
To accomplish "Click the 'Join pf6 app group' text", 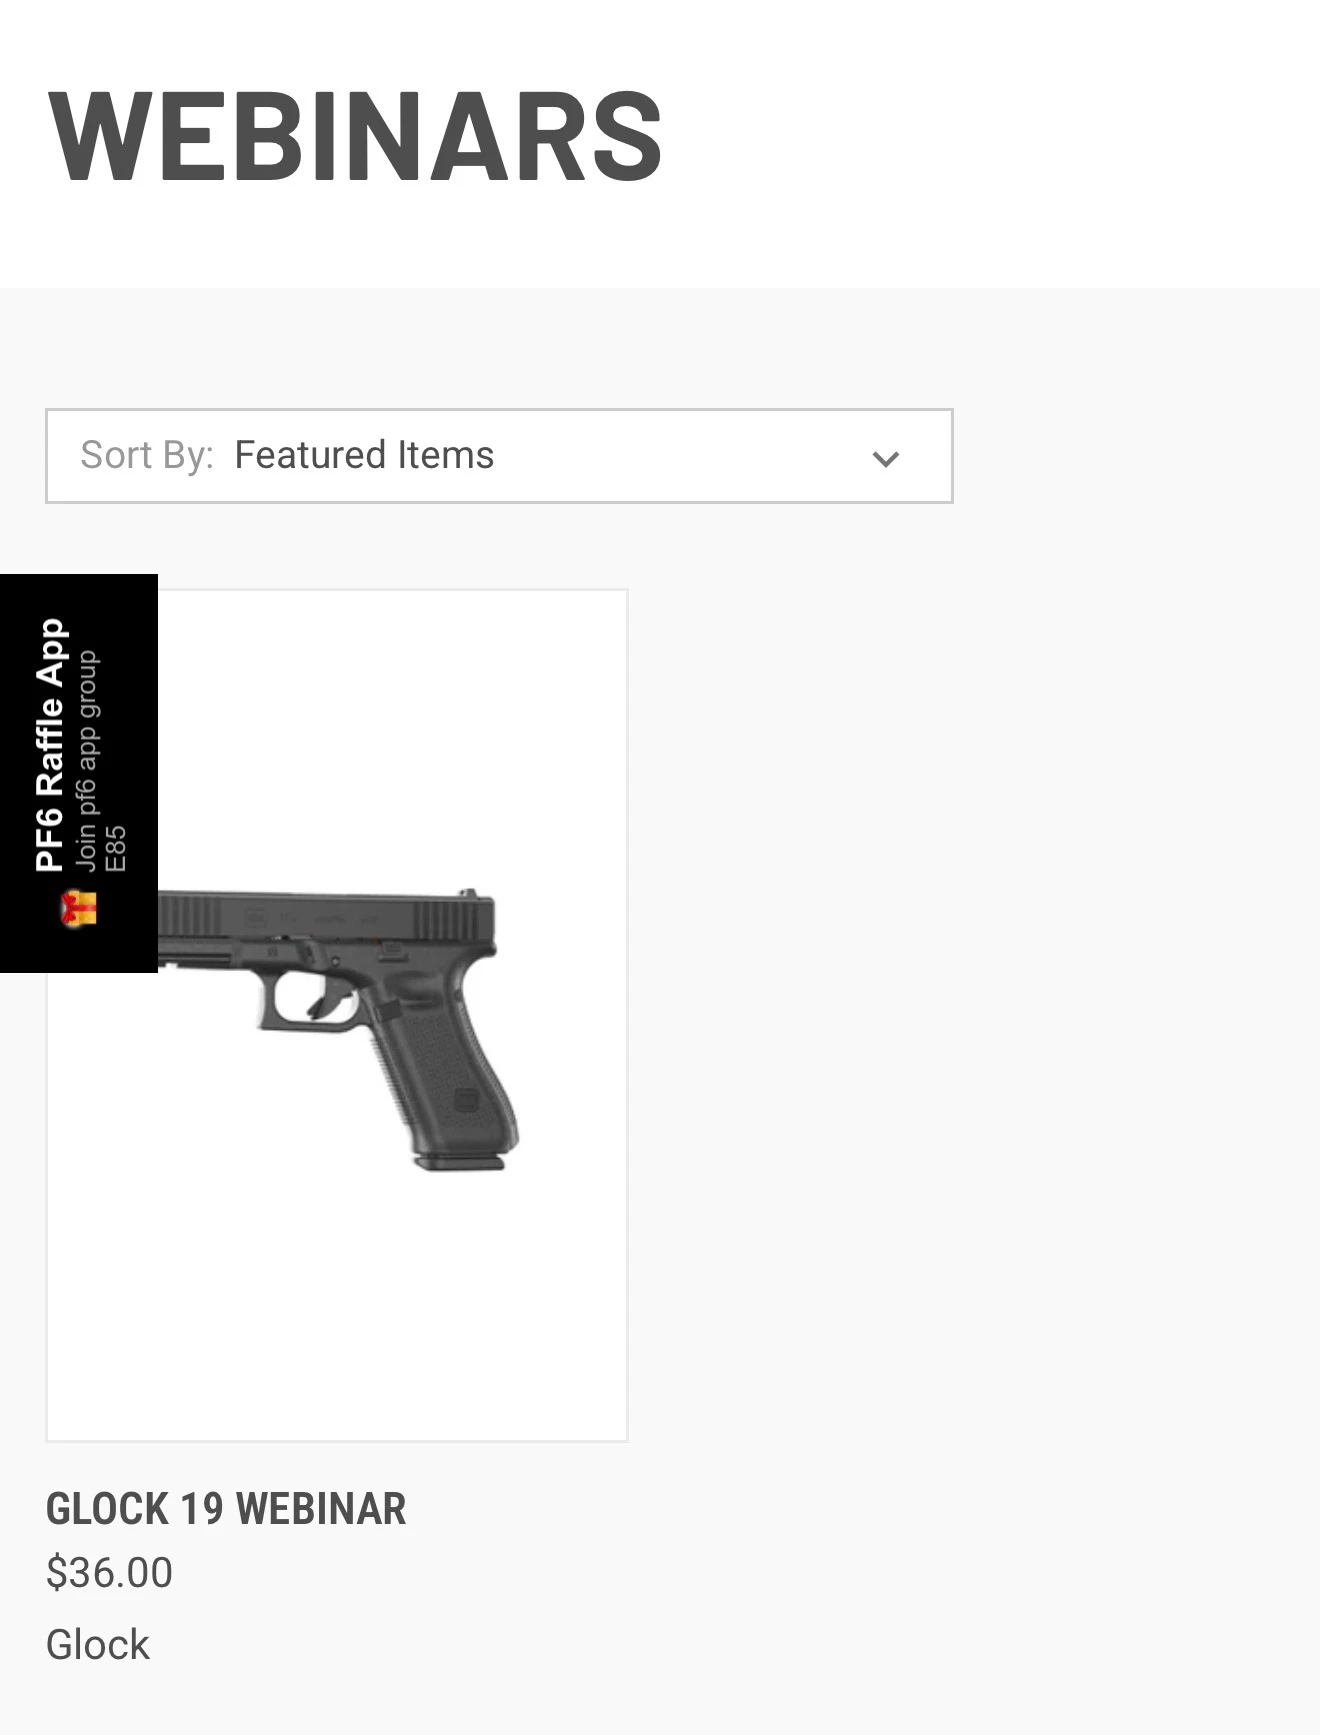I will pyautogui.click(x=87, y=761).
